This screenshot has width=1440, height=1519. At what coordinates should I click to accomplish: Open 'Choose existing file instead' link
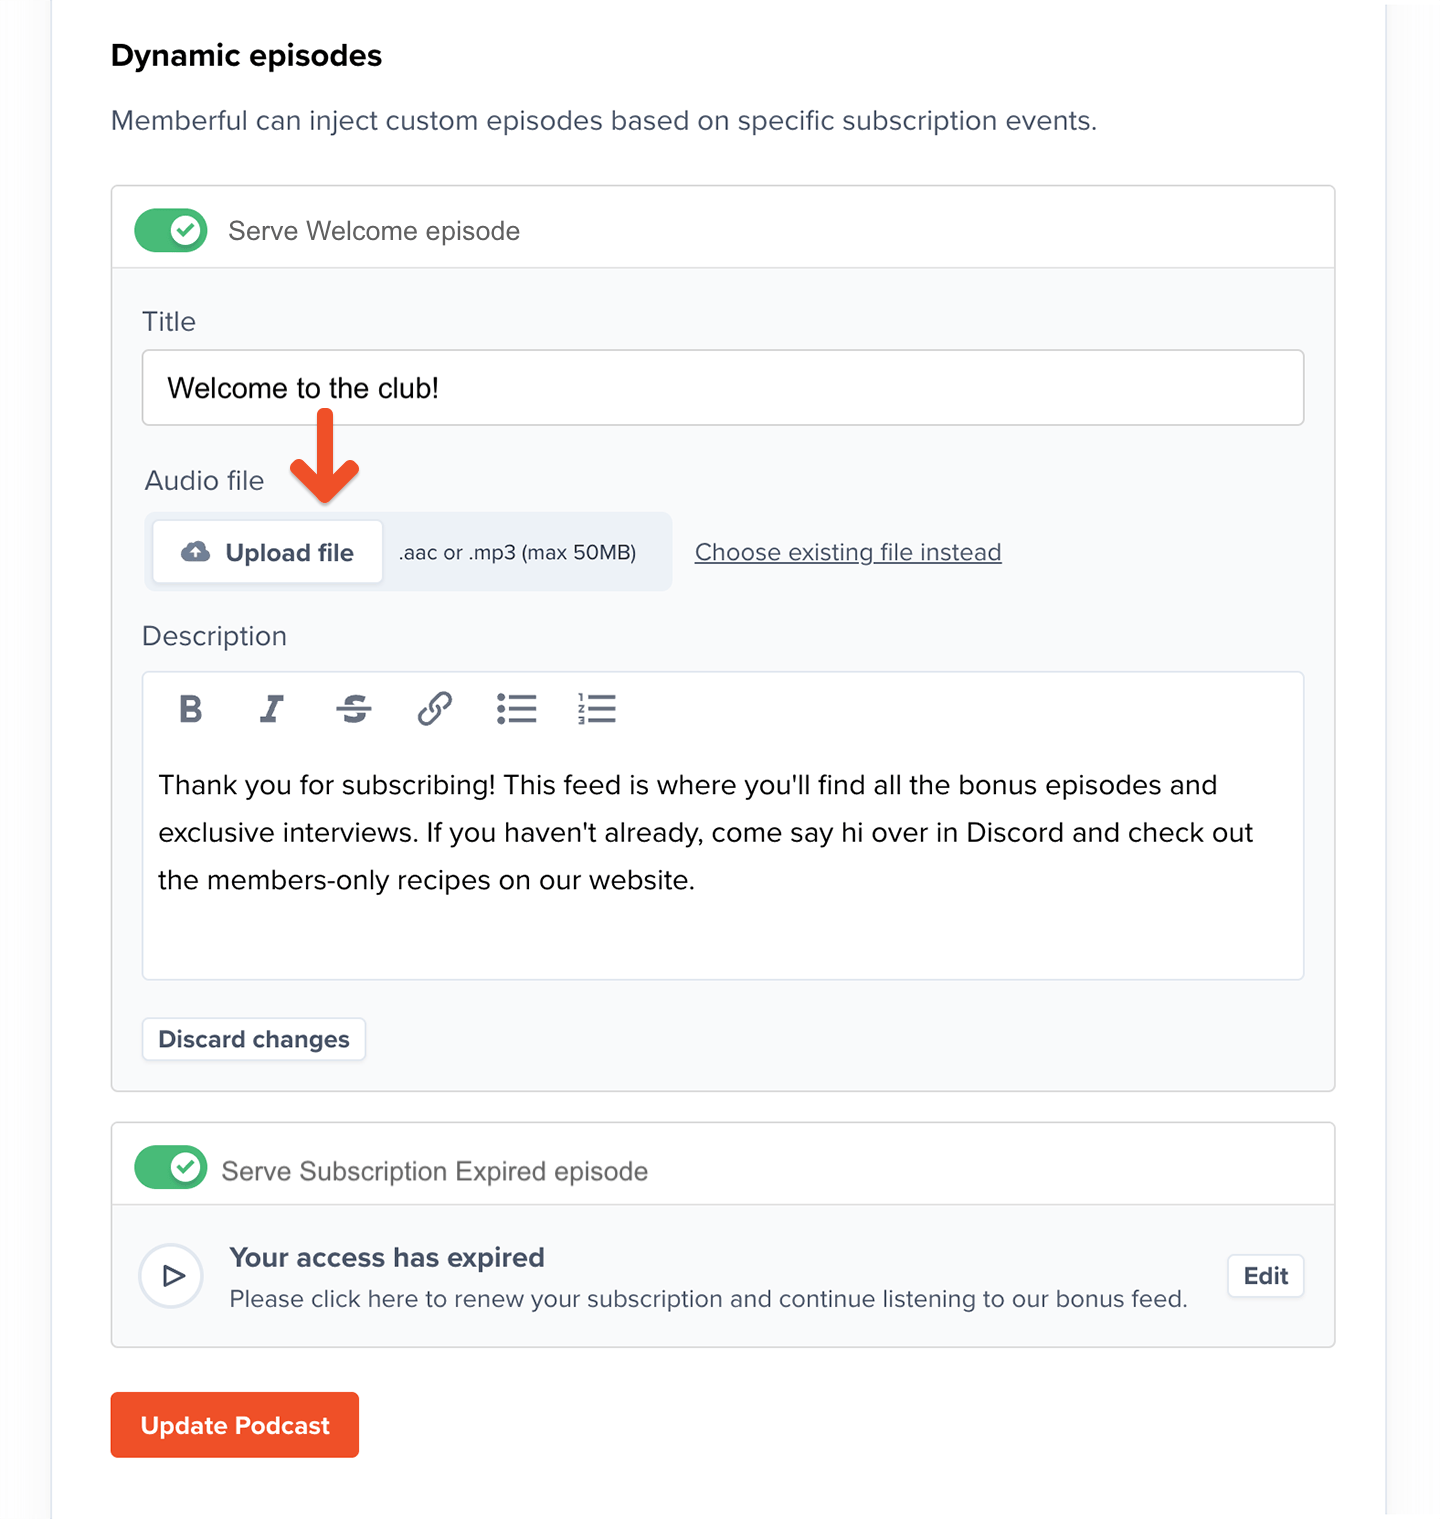click(x=848, y=552)
